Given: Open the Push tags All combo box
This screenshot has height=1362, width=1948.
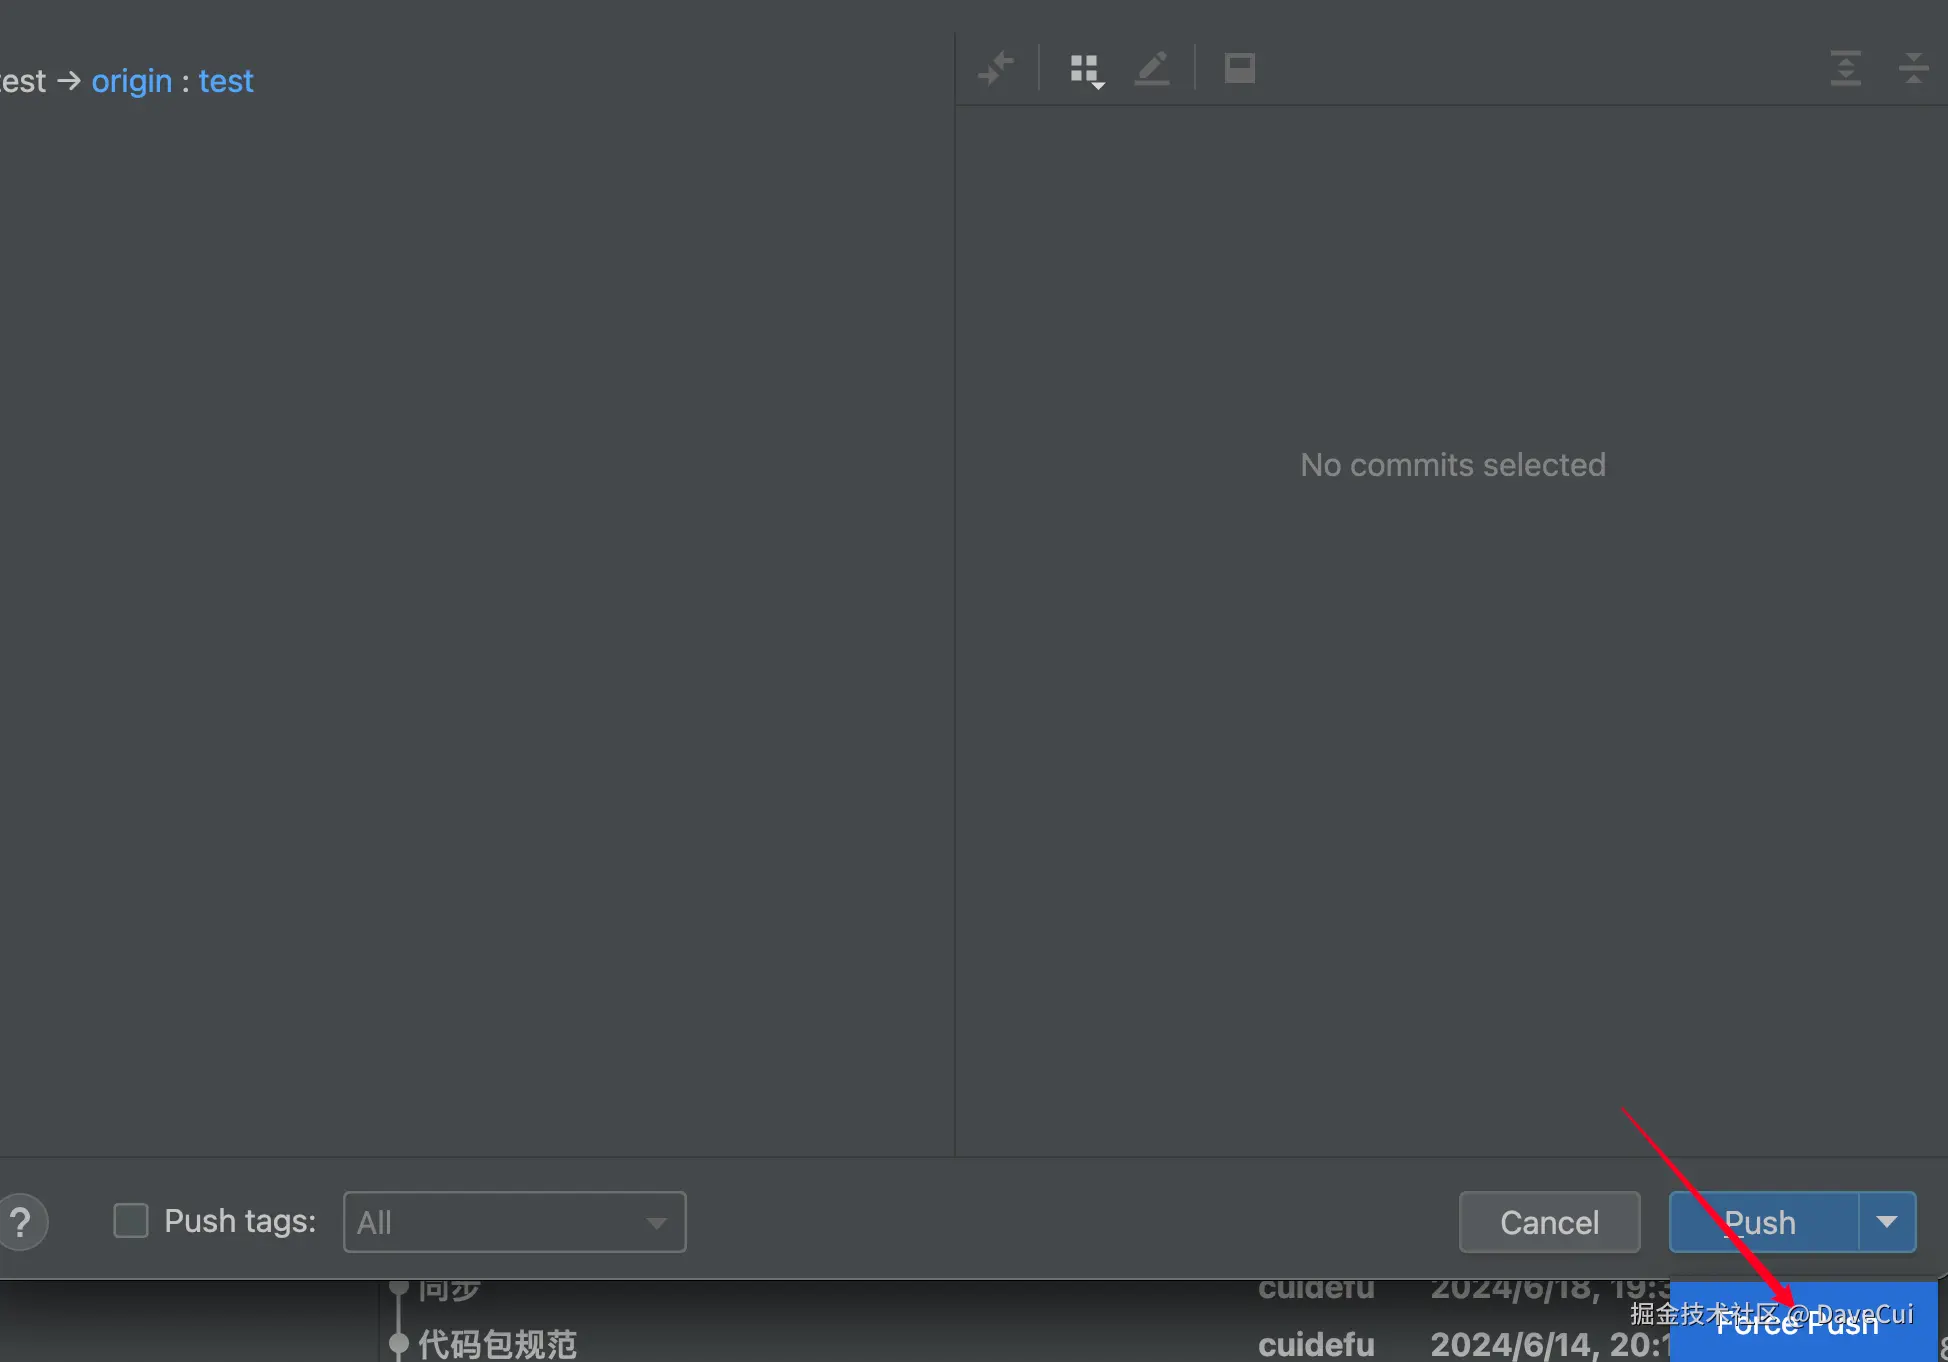Looking at the screenshot, I should coord(514,1222).
